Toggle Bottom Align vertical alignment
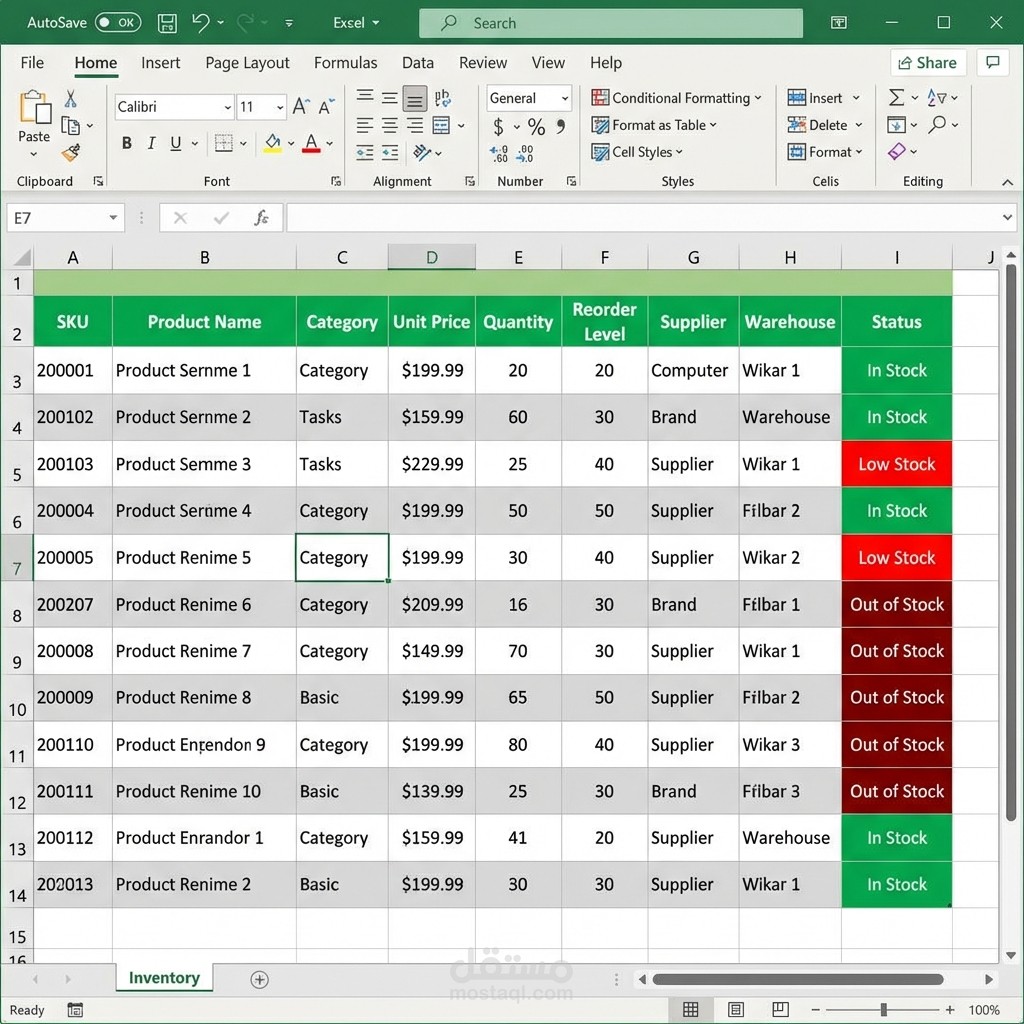 415,99
